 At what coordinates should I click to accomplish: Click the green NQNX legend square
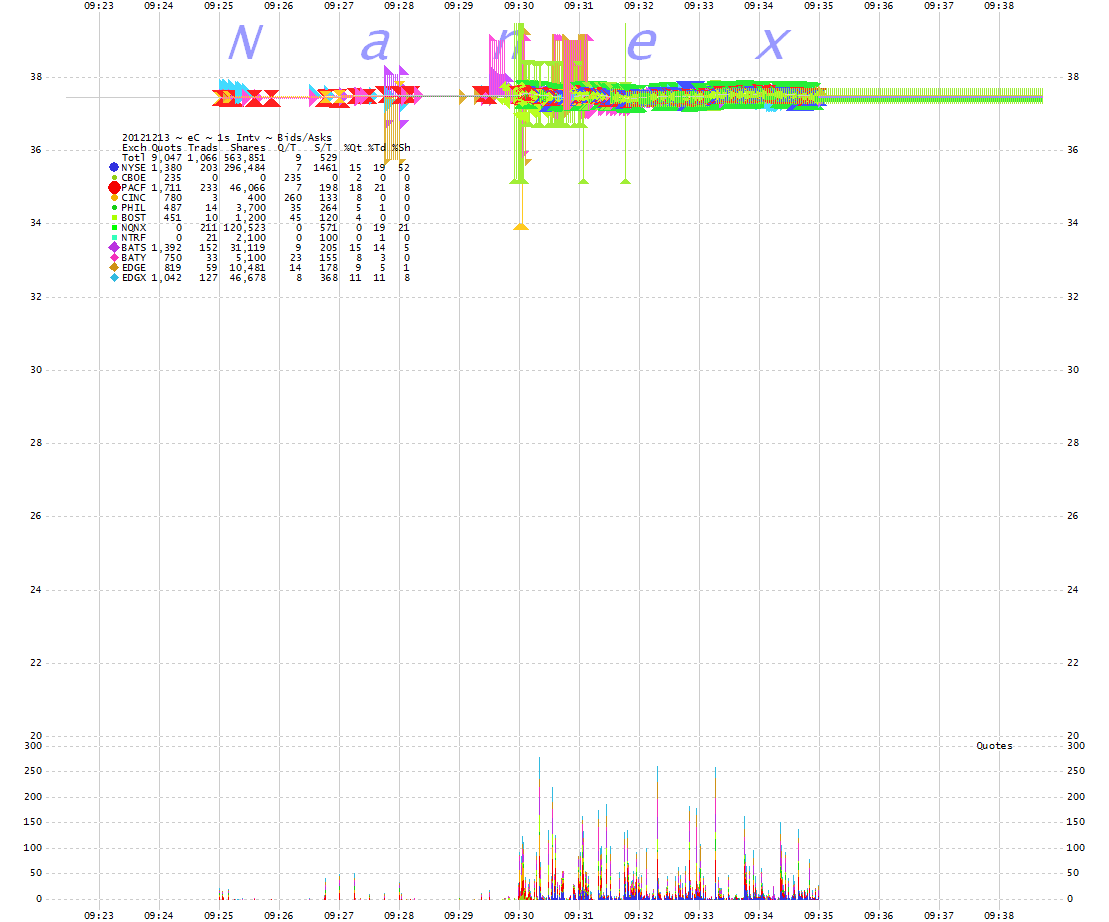115,228
